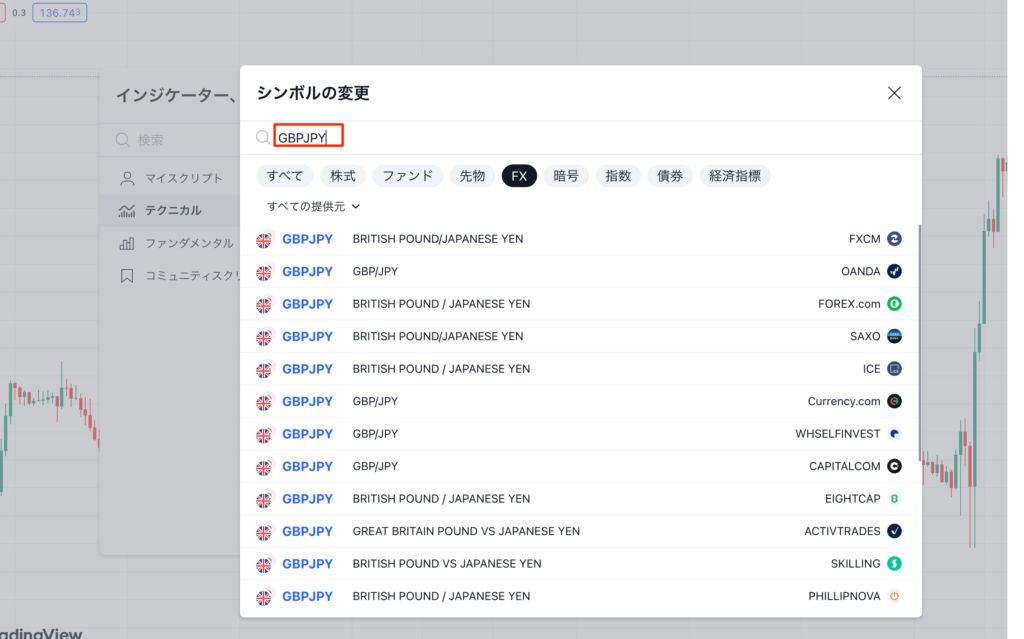Open テクニカル in the indicators panel
Screen dimensions: 1024x639
171,210
